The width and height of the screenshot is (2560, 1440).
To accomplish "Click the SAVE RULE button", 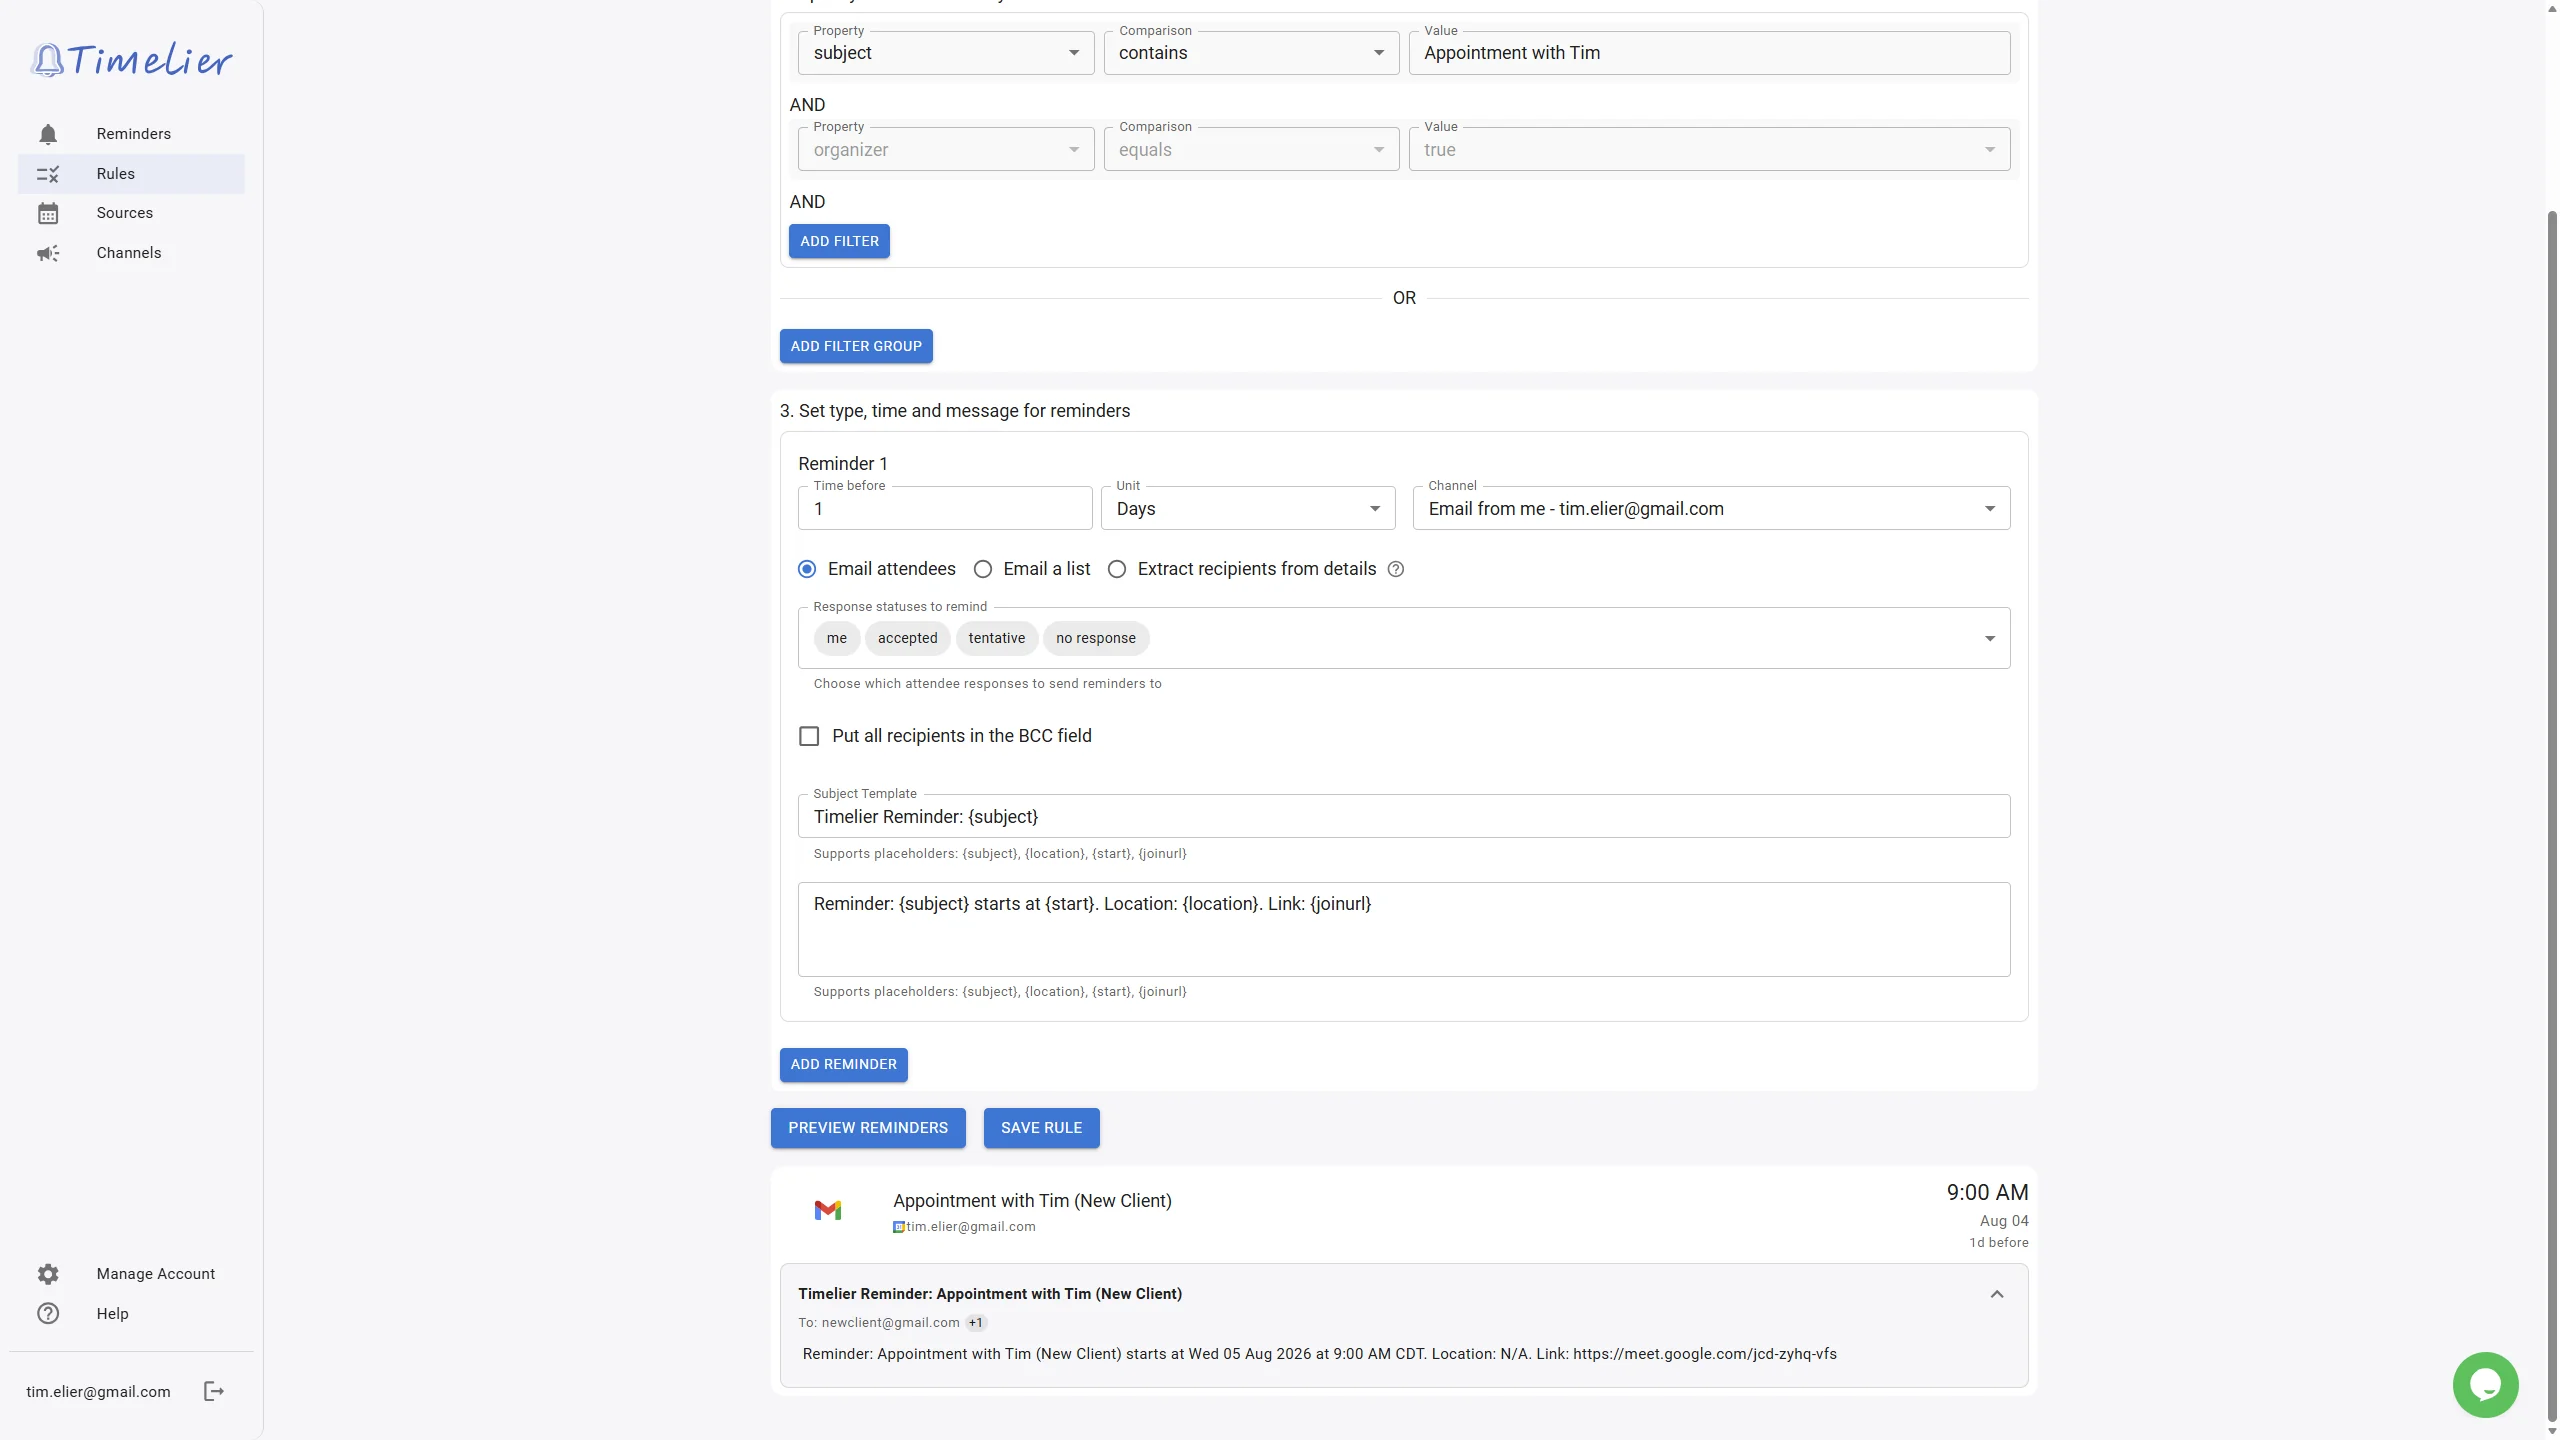I will click(x=1041, y=1128).
